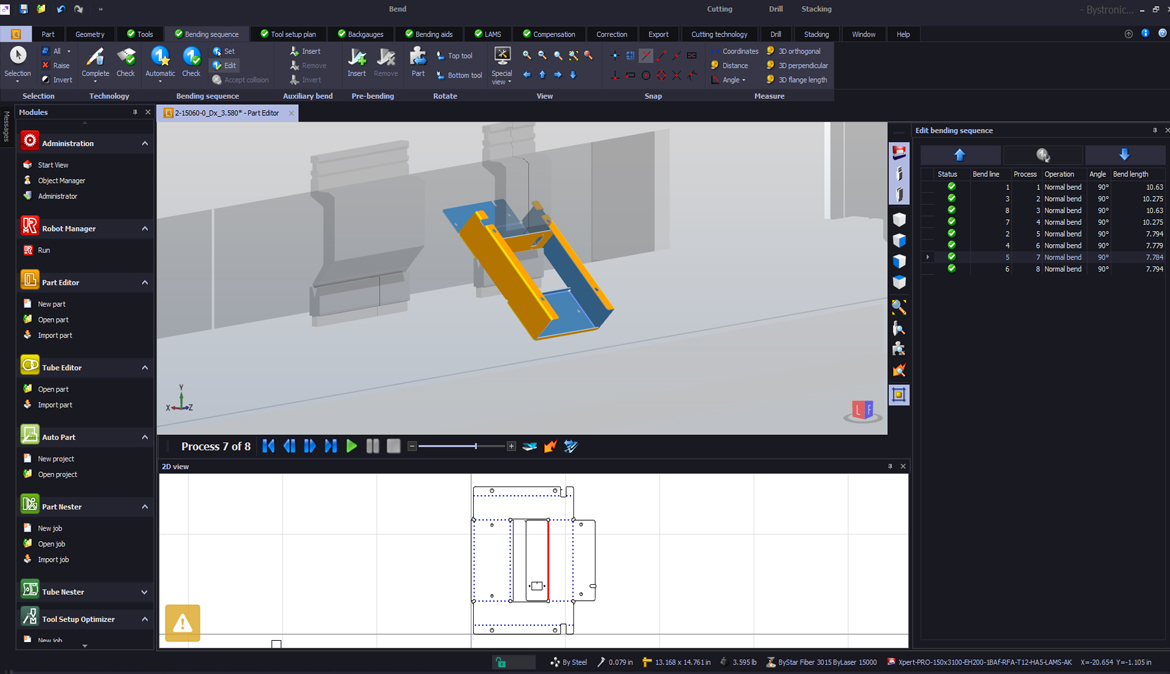This screenshot has width=1170, height=674.
Task: Collapse the Robot Manager module section
Action: pos(145,229)
